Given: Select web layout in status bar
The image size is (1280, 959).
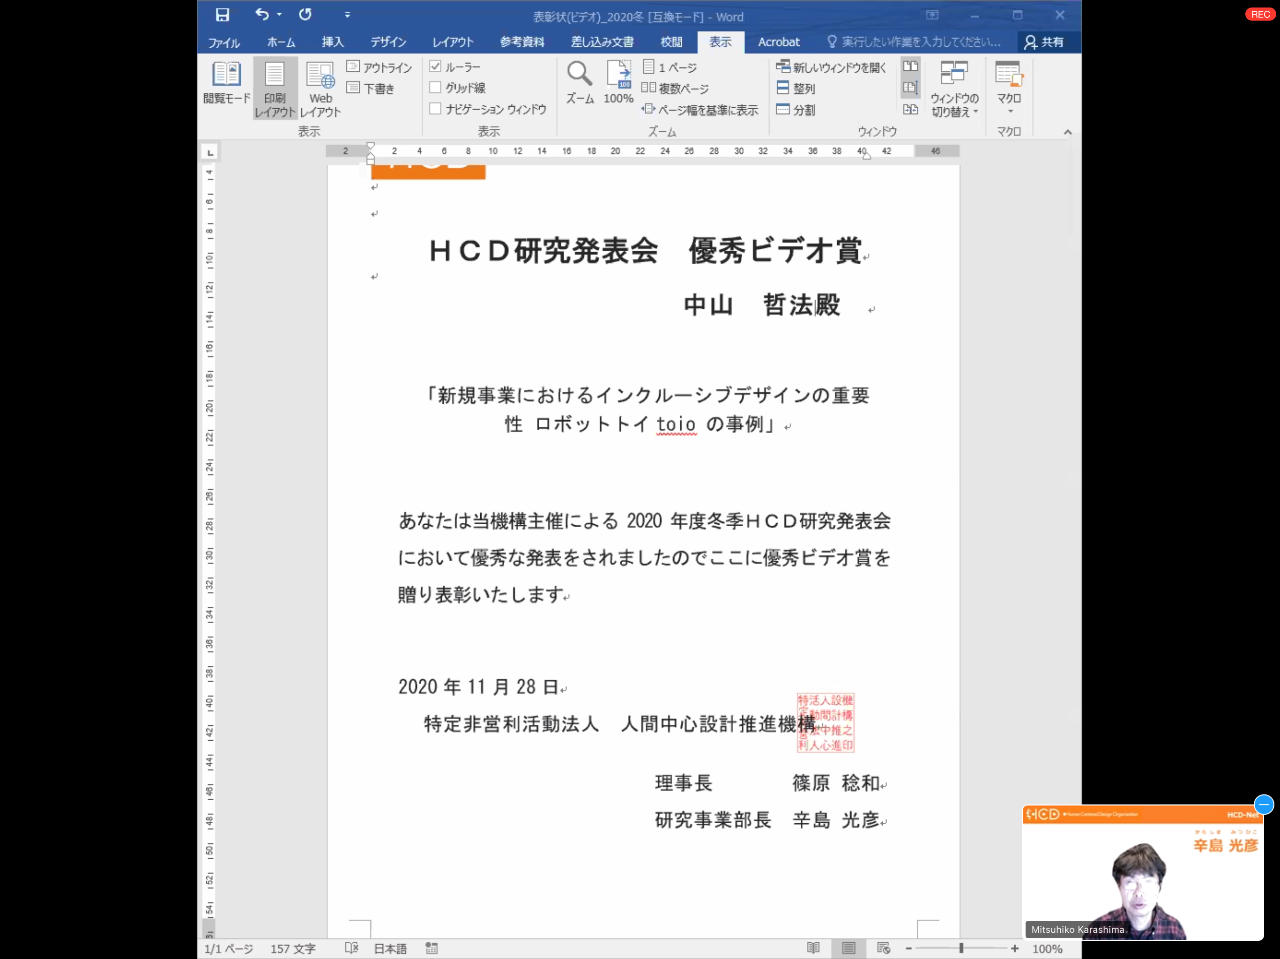Looking at the screenshot, I should coord(883,948).
